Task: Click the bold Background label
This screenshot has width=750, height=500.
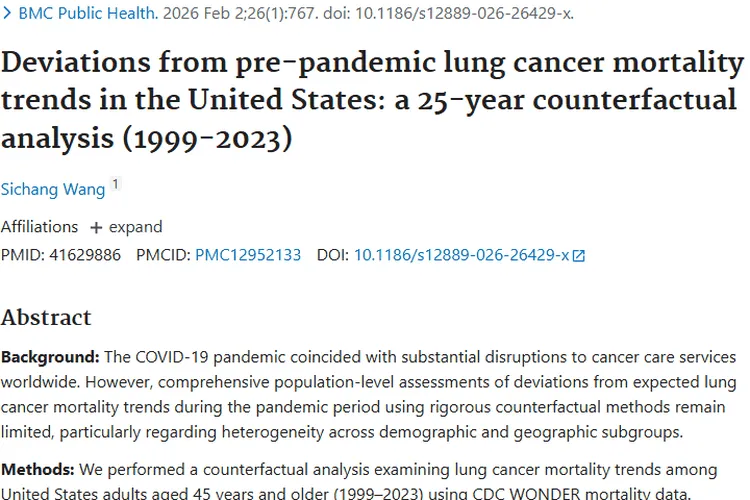Action: (50, 357)
